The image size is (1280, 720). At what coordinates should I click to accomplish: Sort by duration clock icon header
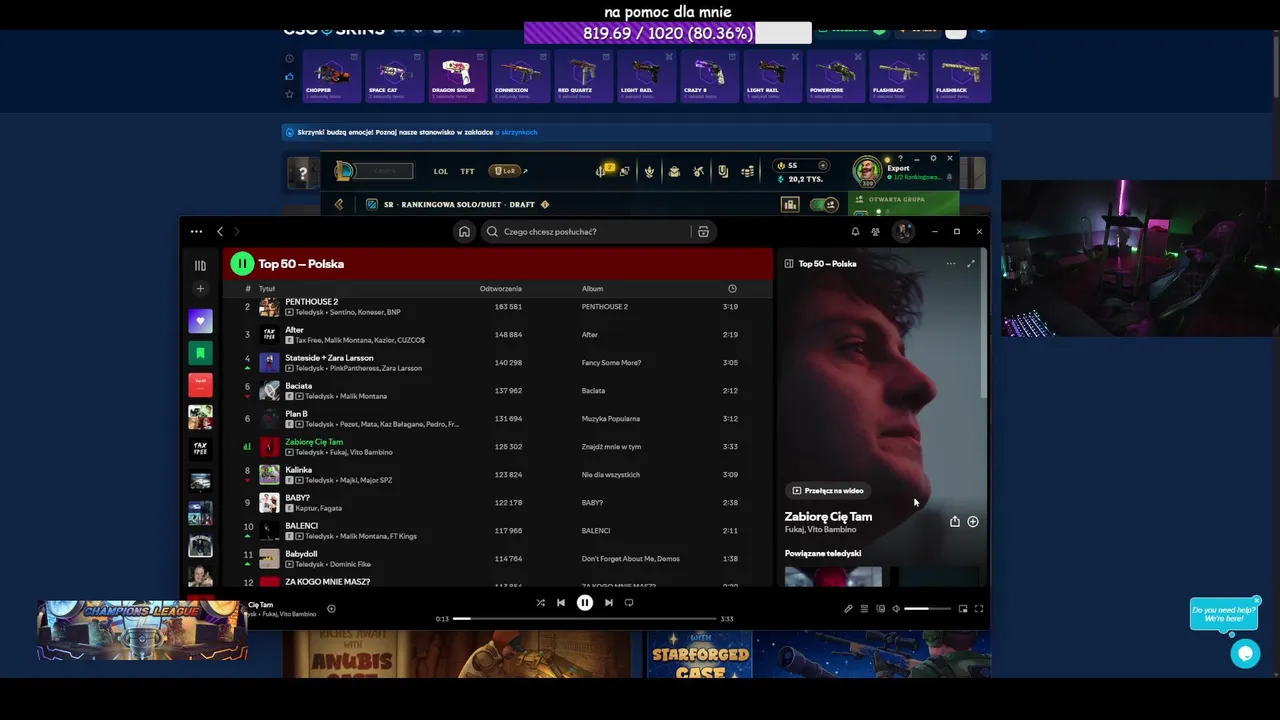(732, 289)
